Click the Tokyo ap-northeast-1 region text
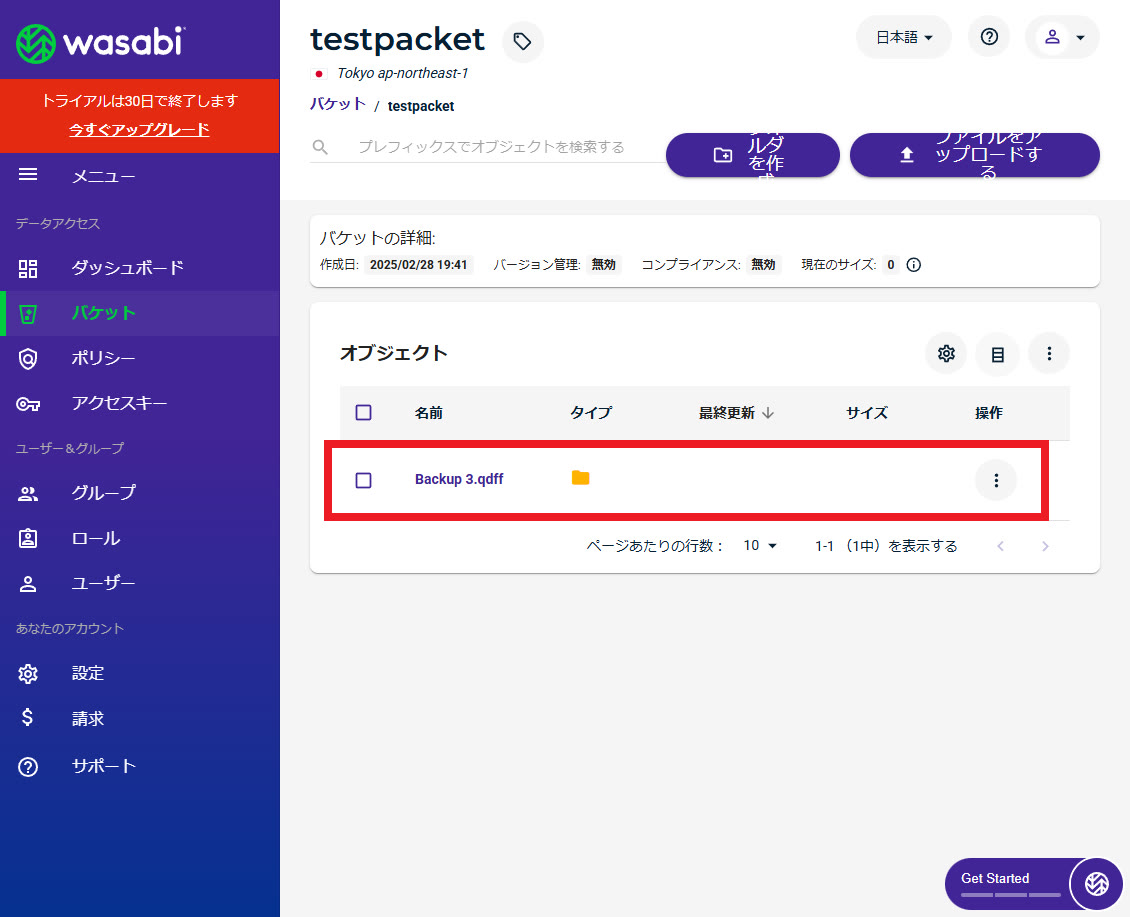Image resolution: width=1130 pixels, height=917 pixels. point(403,74)
